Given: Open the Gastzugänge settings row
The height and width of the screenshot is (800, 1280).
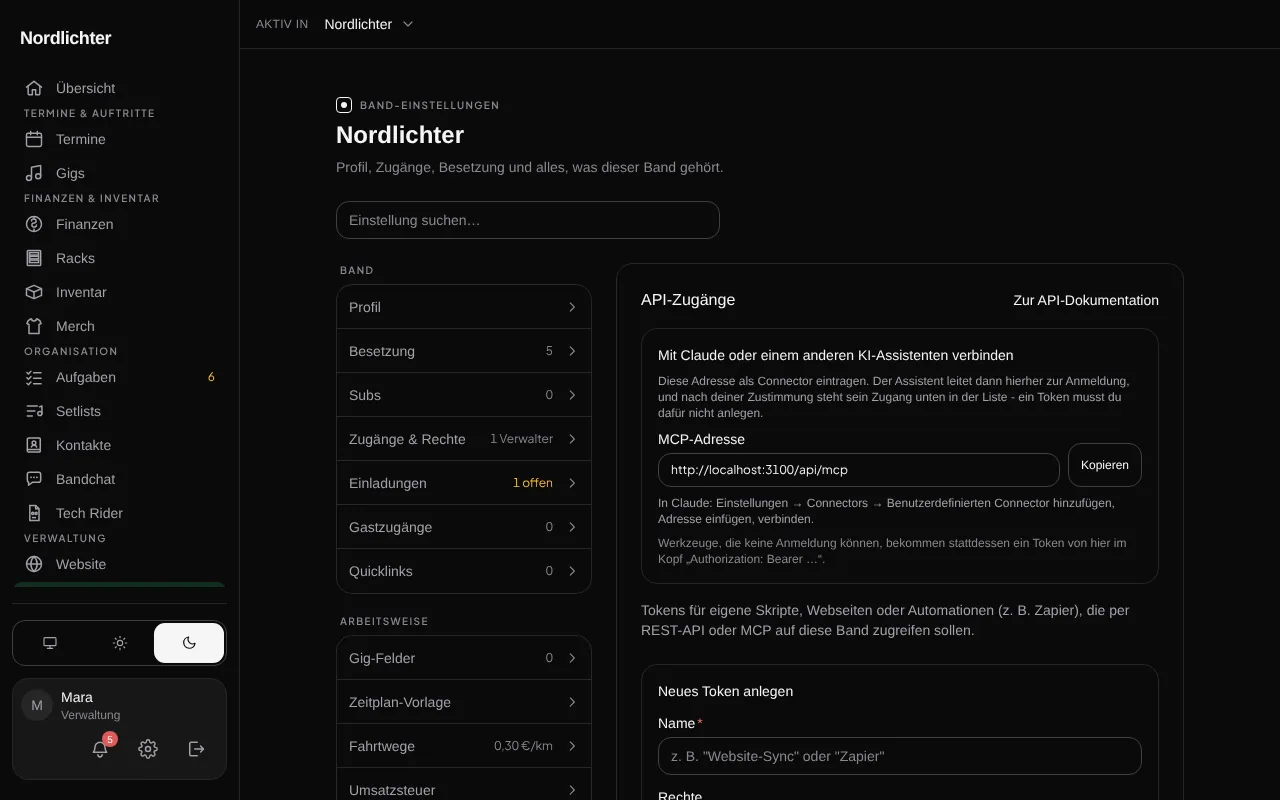Looking at the screenshot, I should click(464, 527).
